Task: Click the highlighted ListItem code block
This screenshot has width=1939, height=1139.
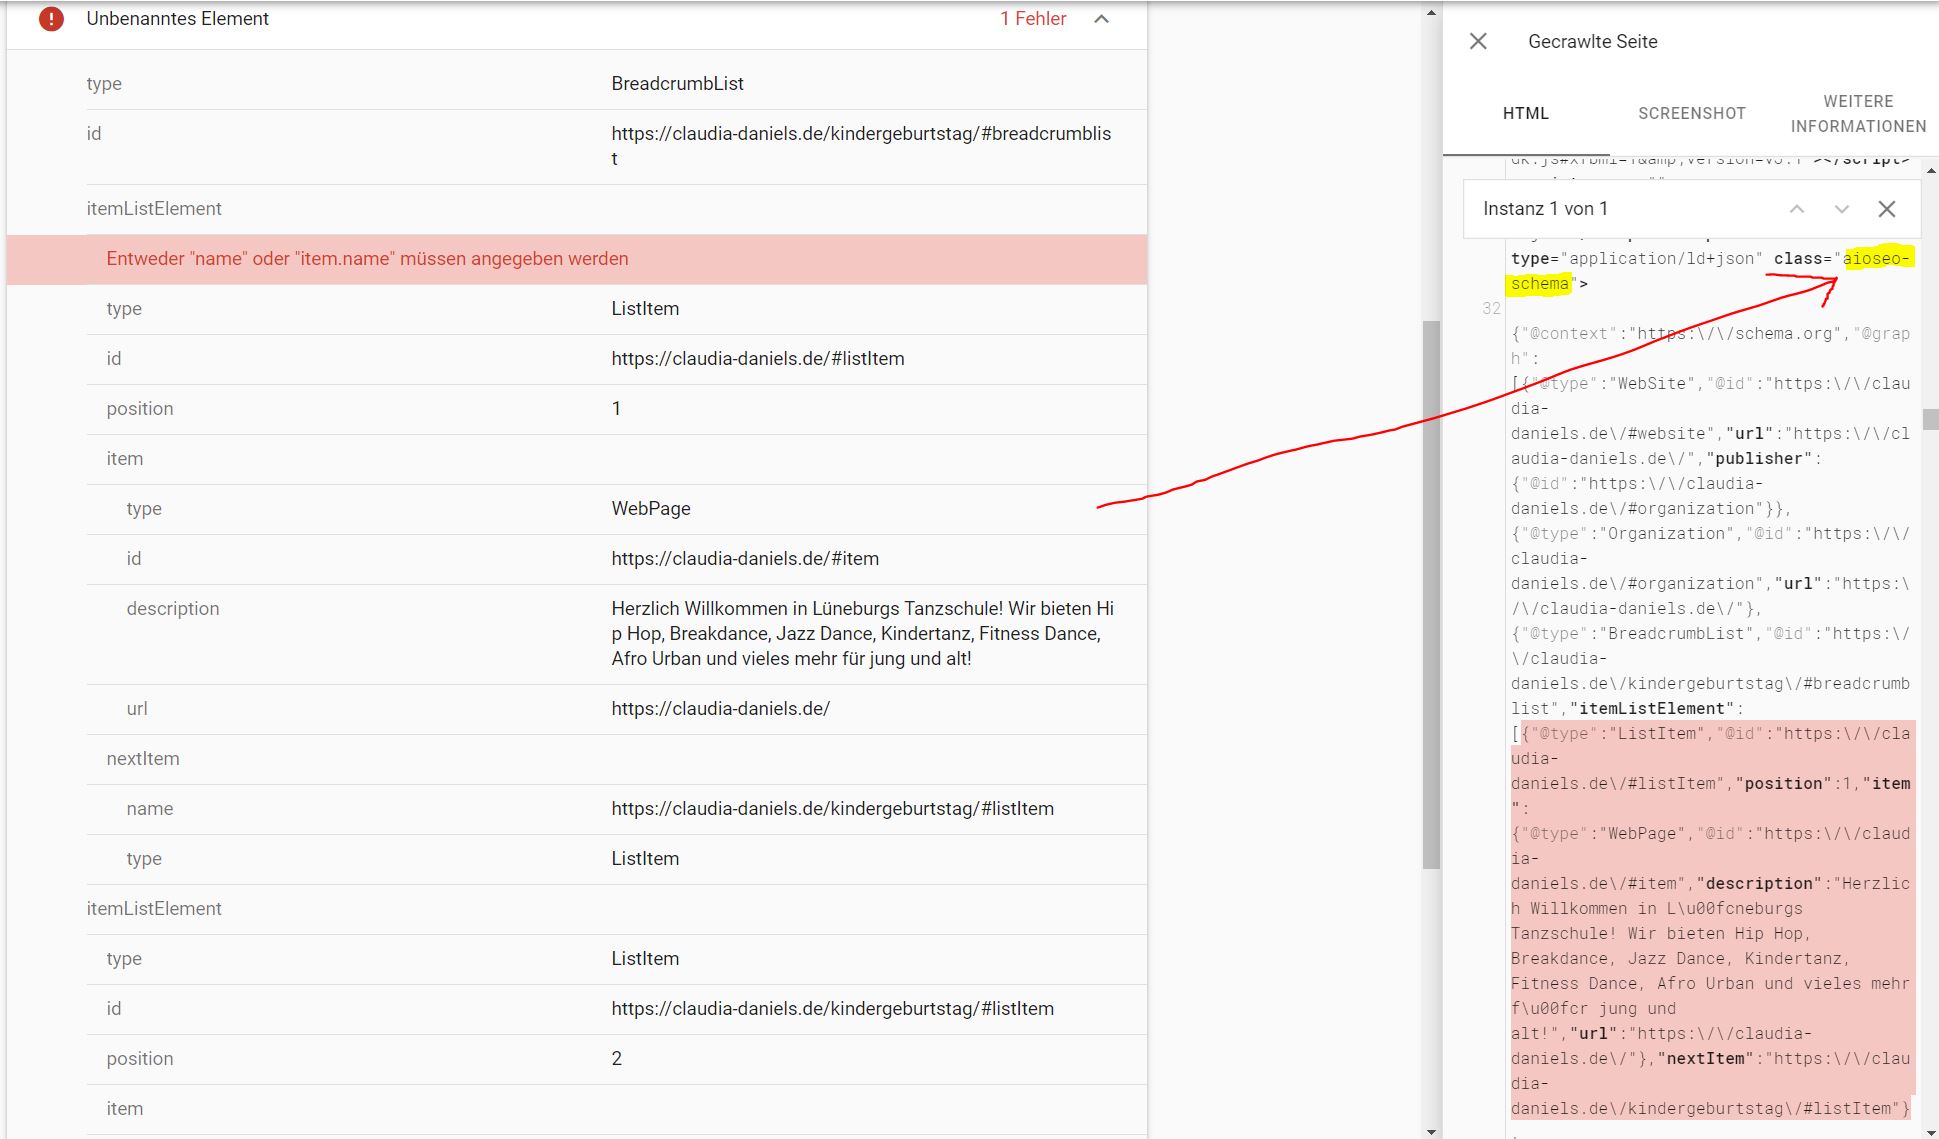Action: [1710, 920]
